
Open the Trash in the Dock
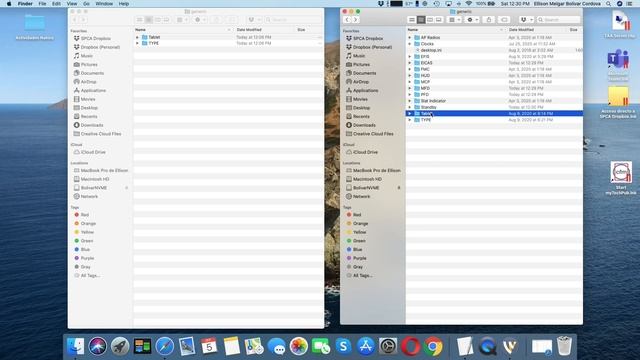[x=564, y=346]
